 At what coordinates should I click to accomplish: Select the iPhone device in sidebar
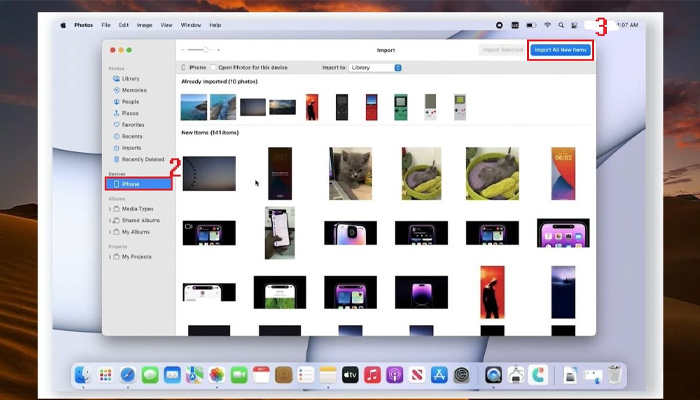pos(138,184)
